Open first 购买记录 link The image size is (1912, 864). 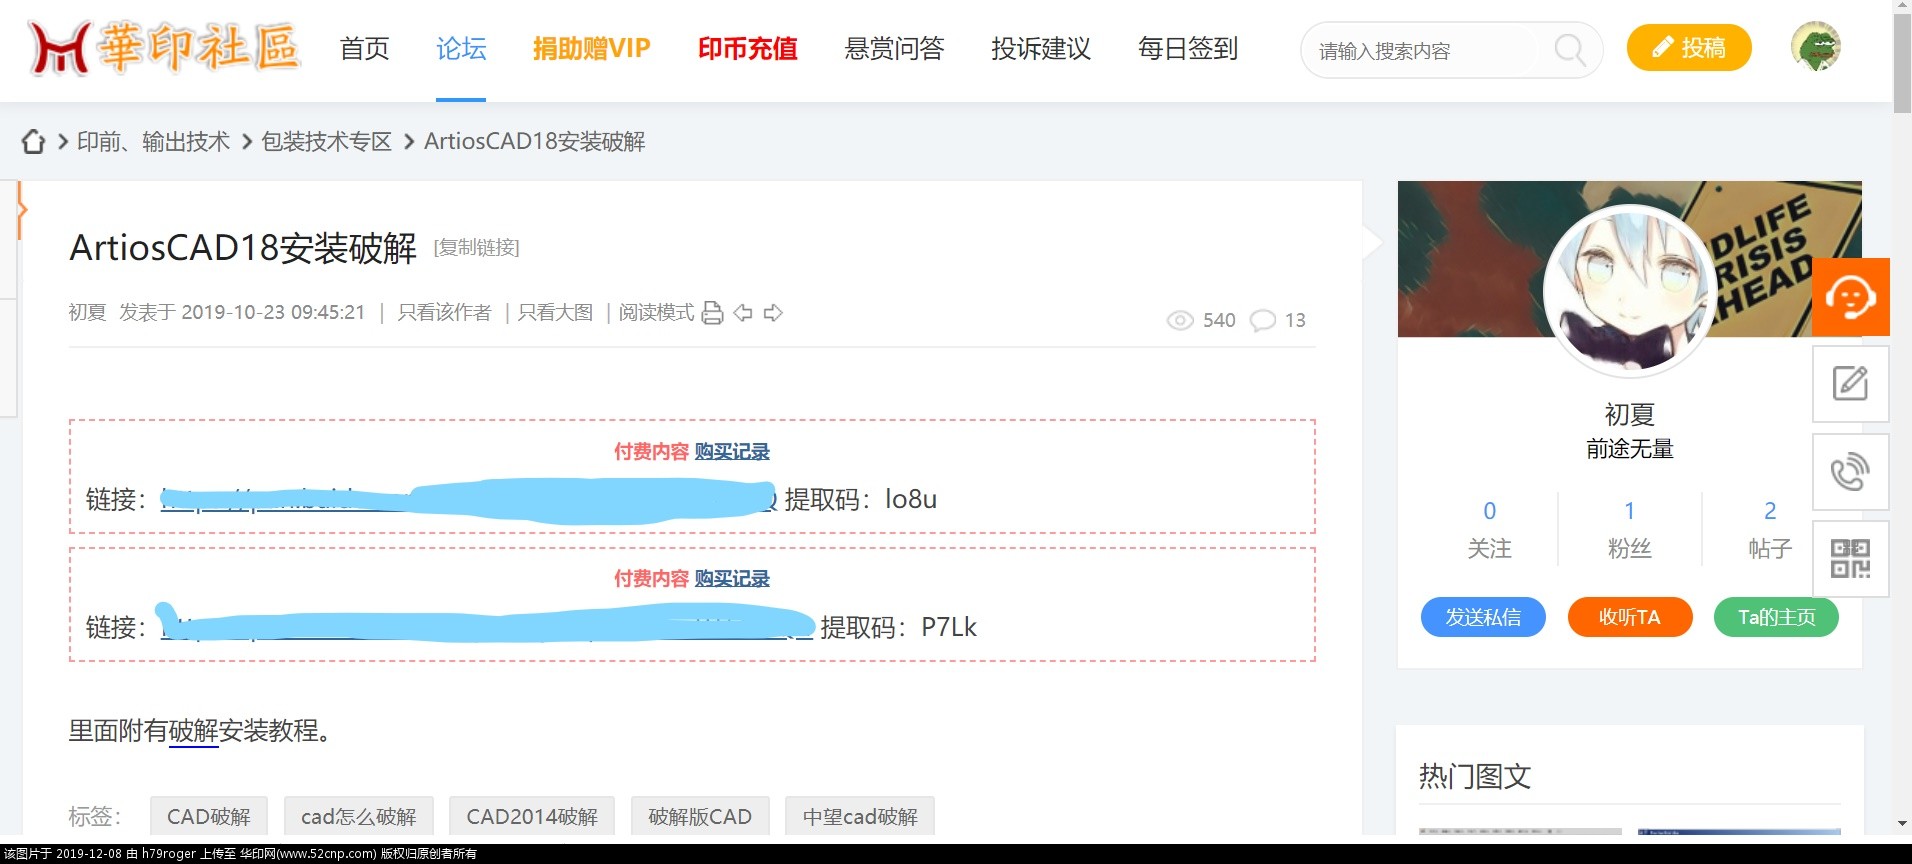(x=732, y=452)
